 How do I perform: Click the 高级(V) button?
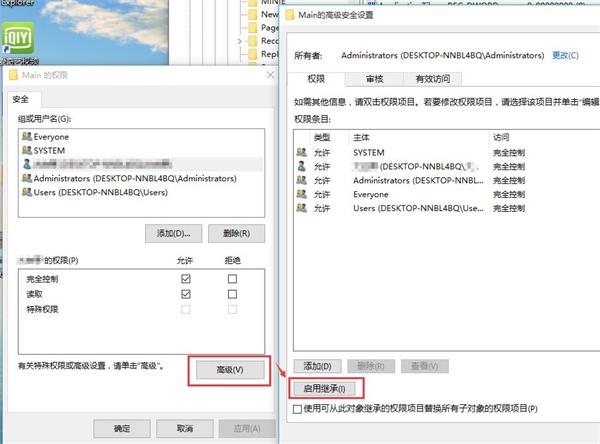pyautogui.click(x=229, y=370)
